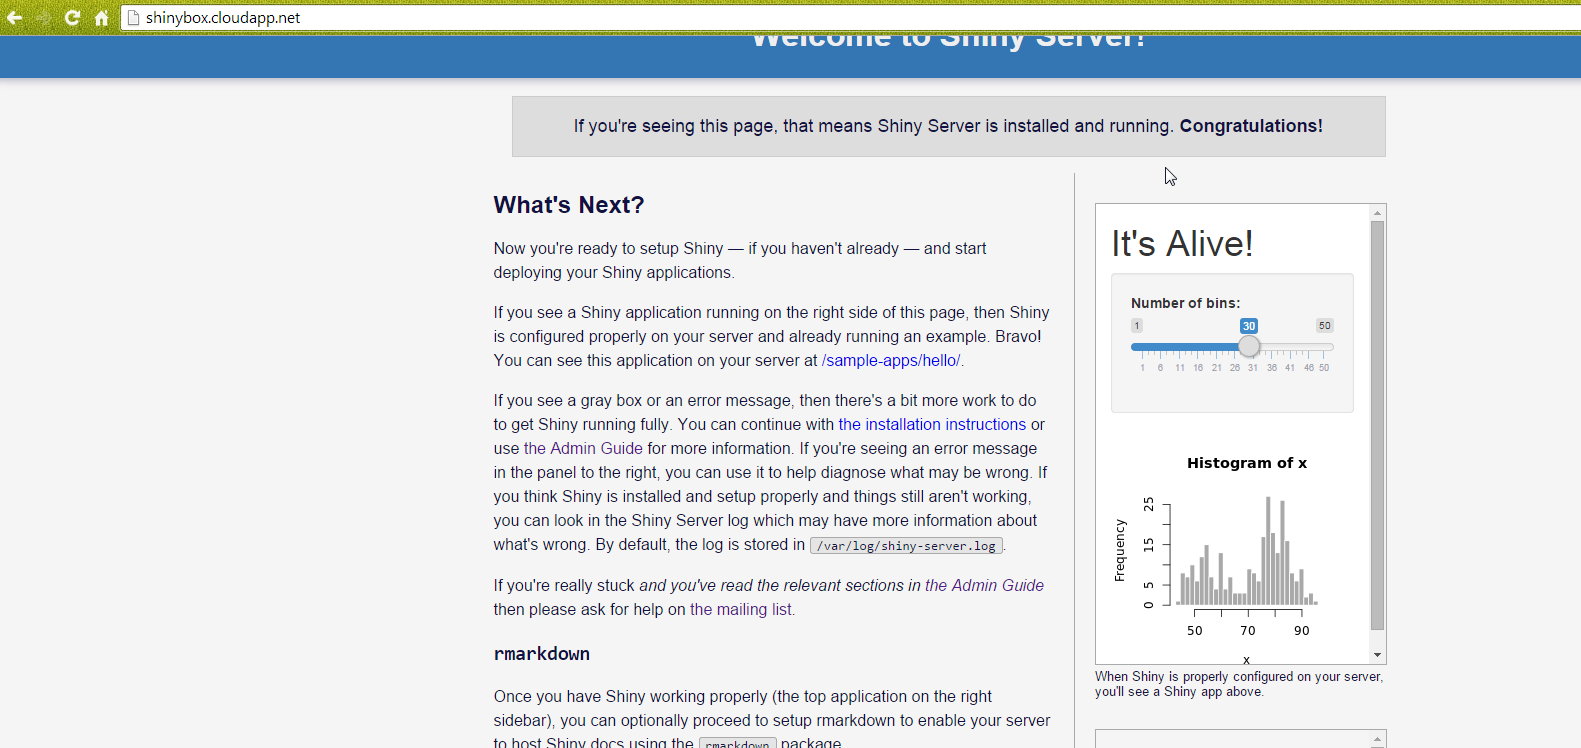Screen dimensions: 1581x748
Task: Click the slider track near tick 11
Action: pyautogui.click(x=1180, y=347)
